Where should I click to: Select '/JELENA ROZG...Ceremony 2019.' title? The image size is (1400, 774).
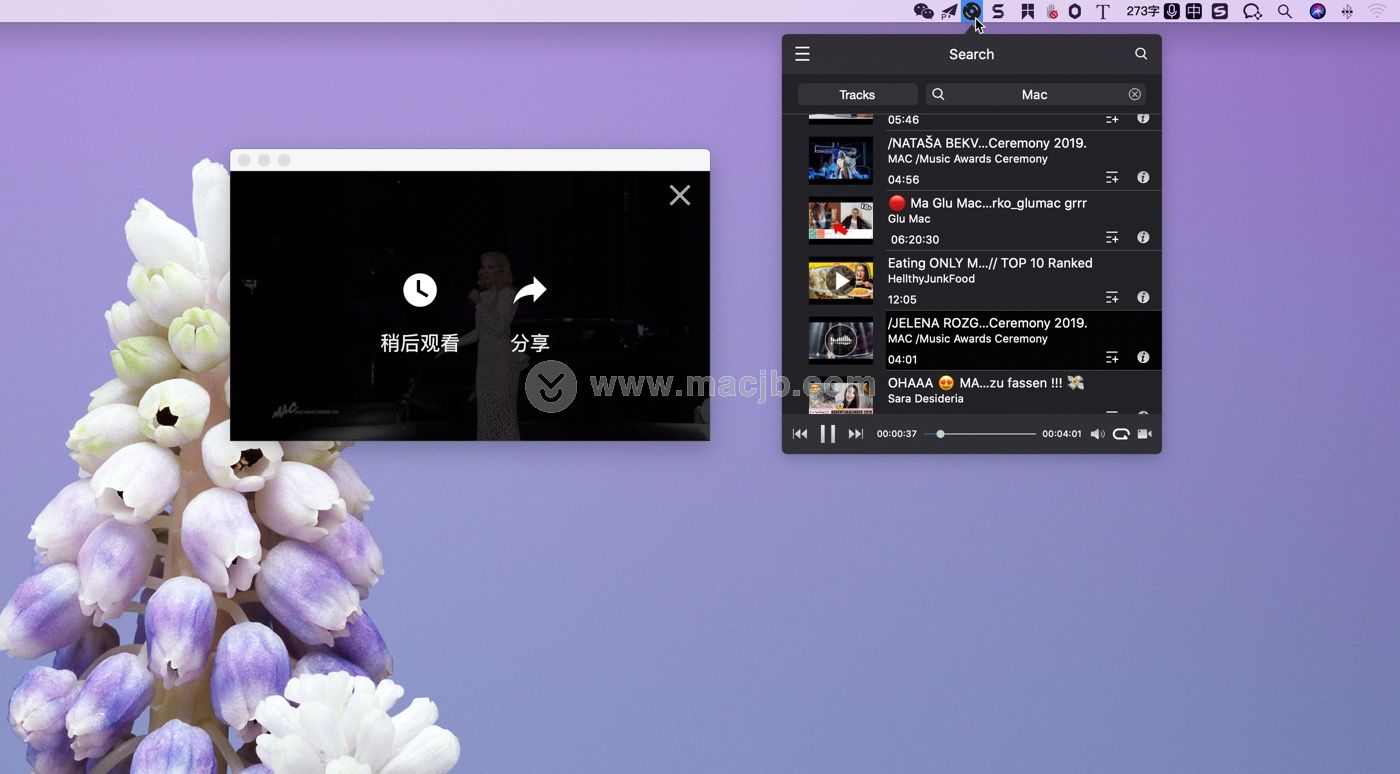click(x=987, y=323)
